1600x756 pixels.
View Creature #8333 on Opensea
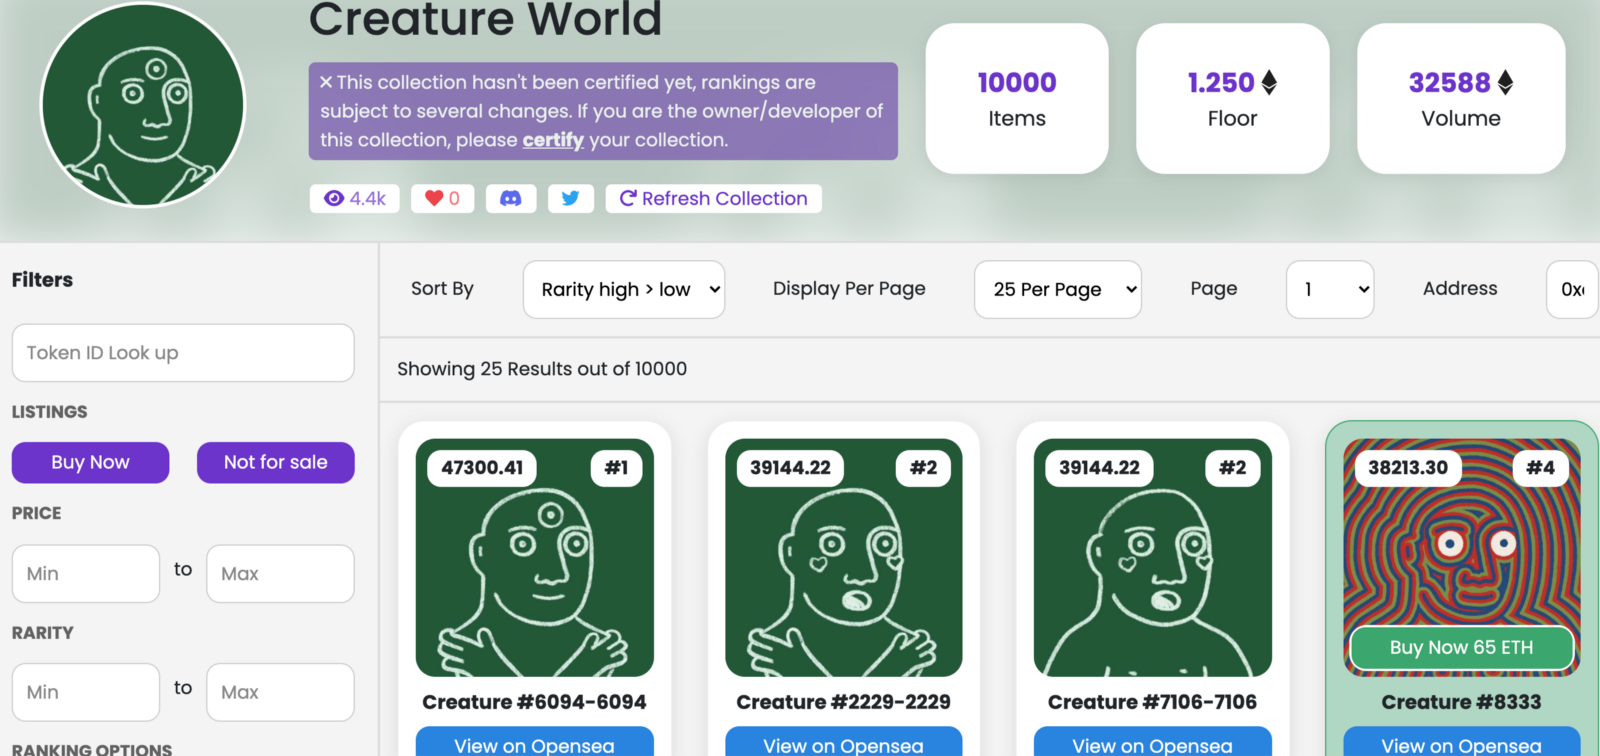point(1462,742)
